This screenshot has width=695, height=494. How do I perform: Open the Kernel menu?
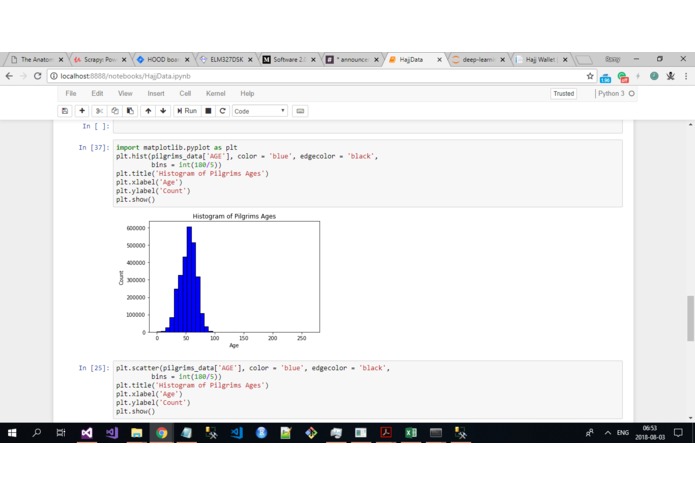click(215, 93)
